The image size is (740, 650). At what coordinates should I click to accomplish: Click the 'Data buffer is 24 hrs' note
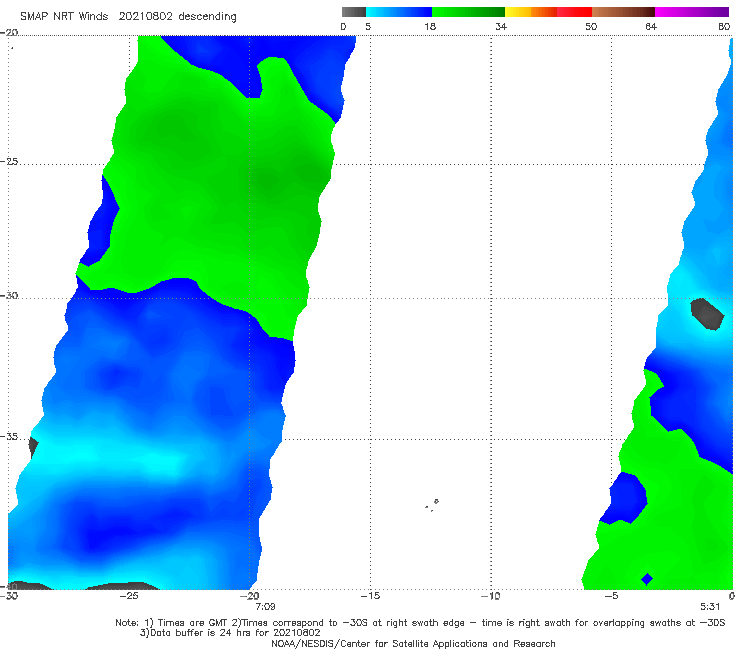click(230, 633)
